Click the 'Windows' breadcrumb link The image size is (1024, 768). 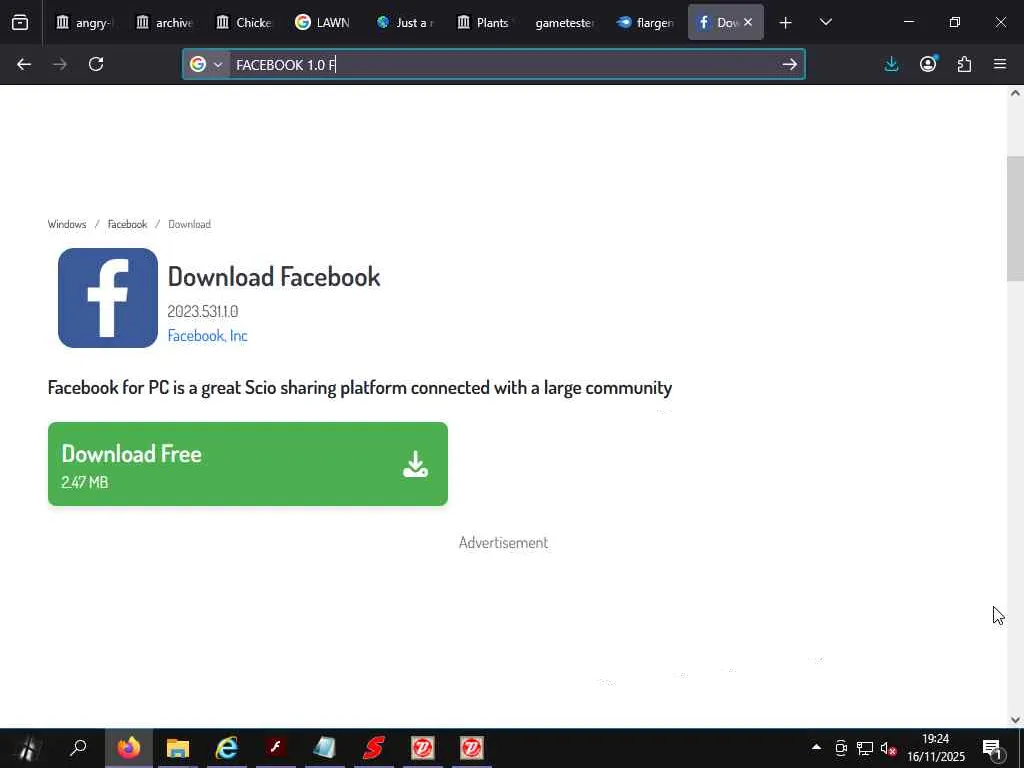click(67, 224)
